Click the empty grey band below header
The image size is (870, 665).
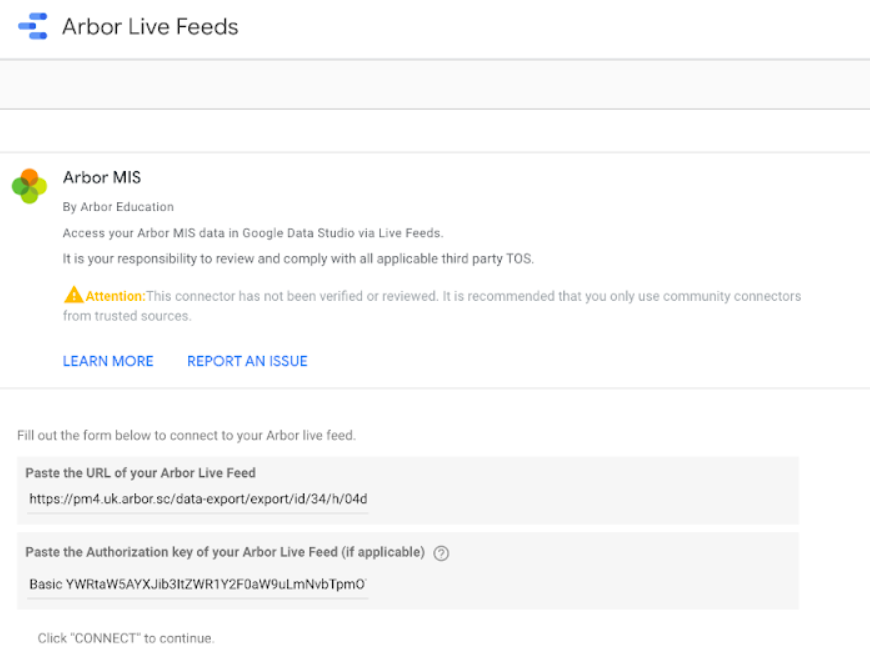pos(435,84)
